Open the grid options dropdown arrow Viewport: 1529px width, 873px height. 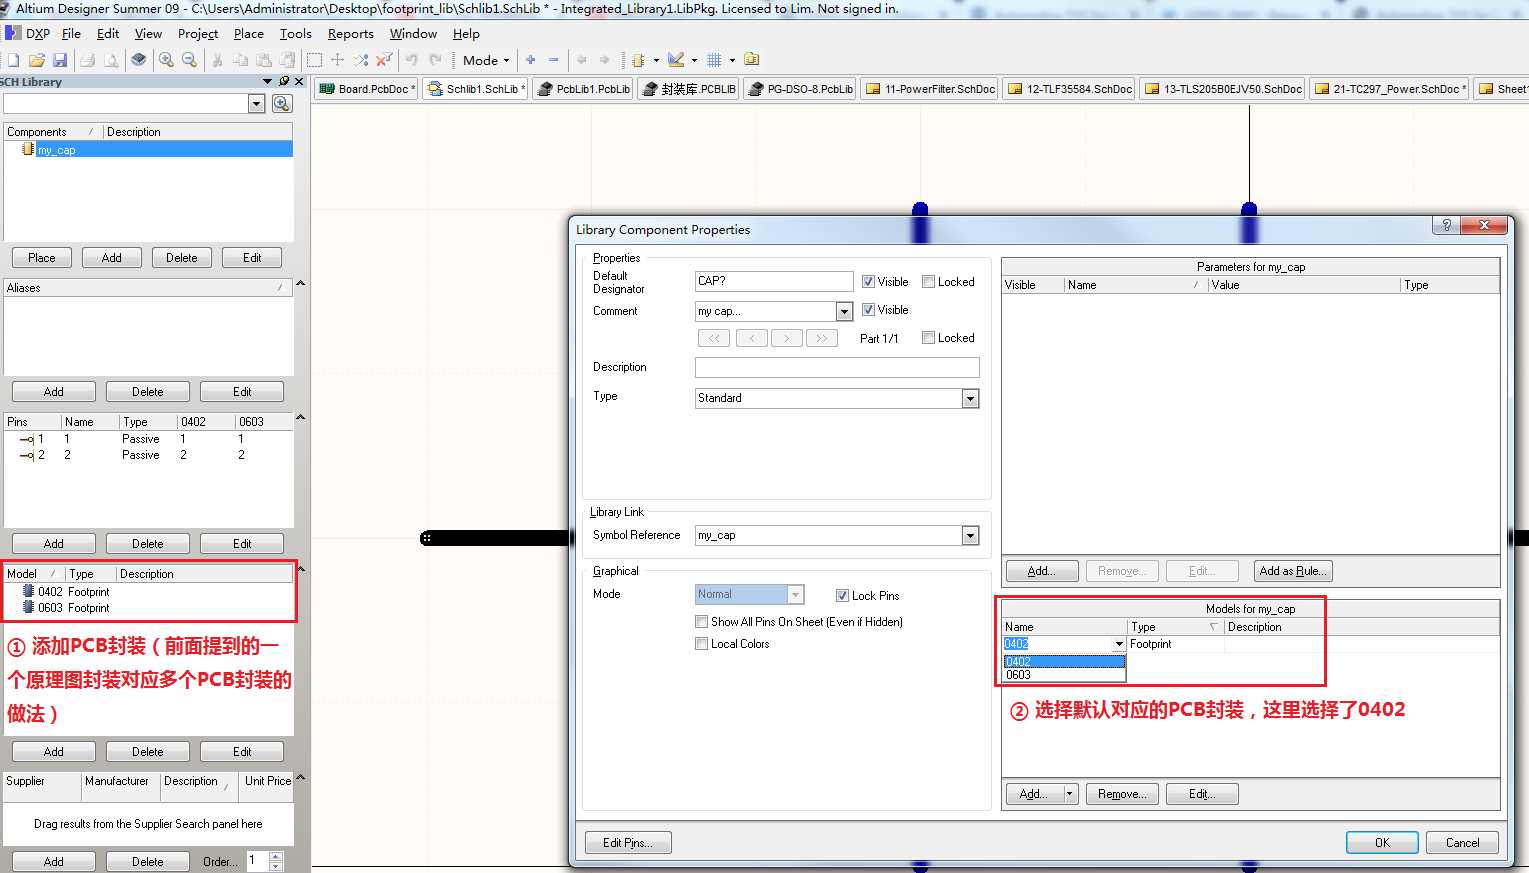[732, 60]
